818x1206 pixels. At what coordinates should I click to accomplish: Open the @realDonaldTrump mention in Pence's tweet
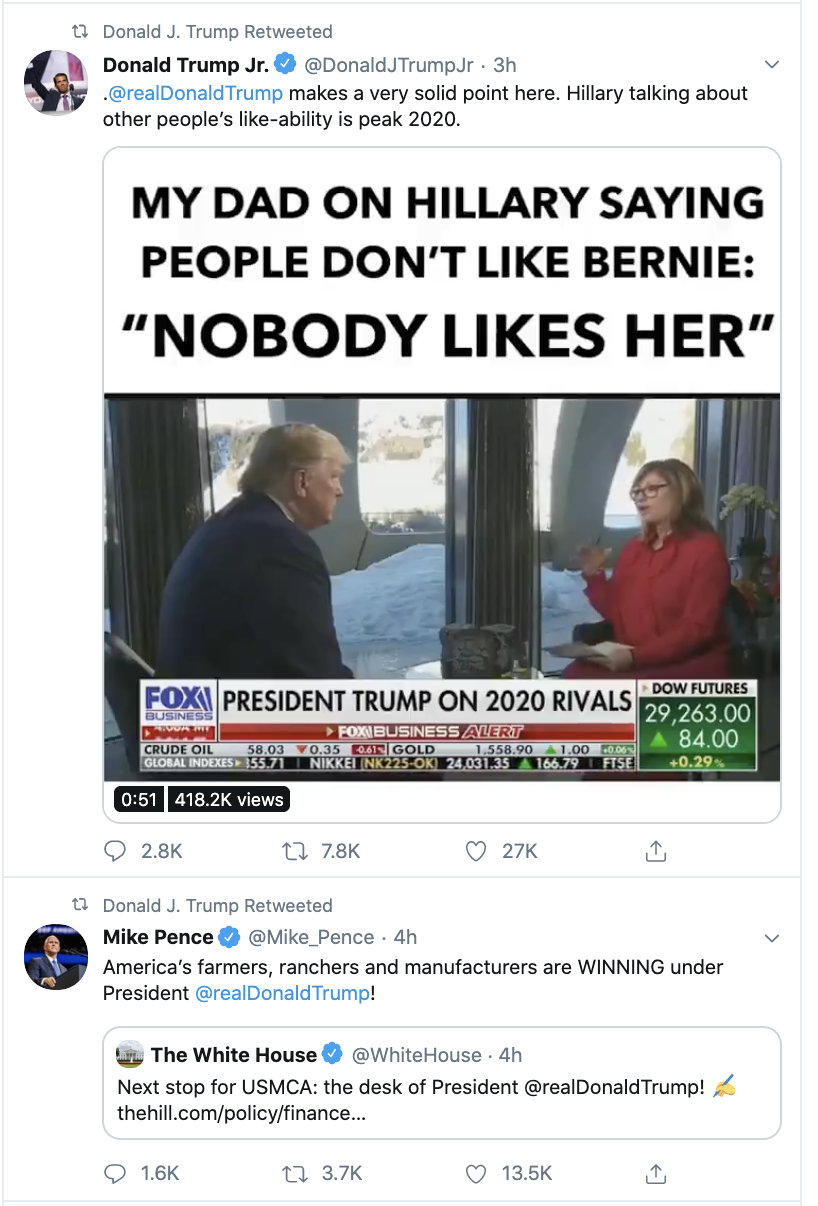pyautogui.click(x=282, y=993)
